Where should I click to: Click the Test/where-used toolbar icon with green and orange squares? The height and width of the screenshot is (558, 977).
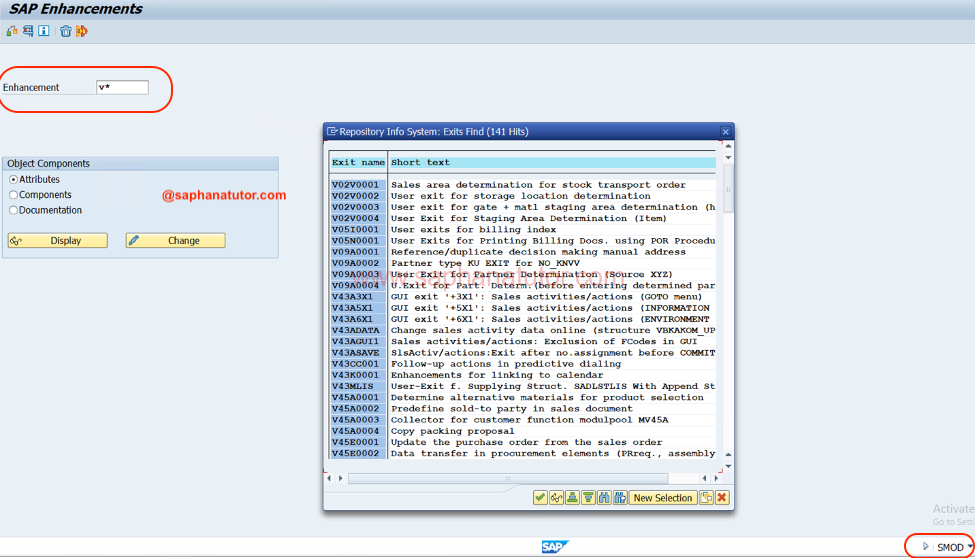(x=12, y=31)
